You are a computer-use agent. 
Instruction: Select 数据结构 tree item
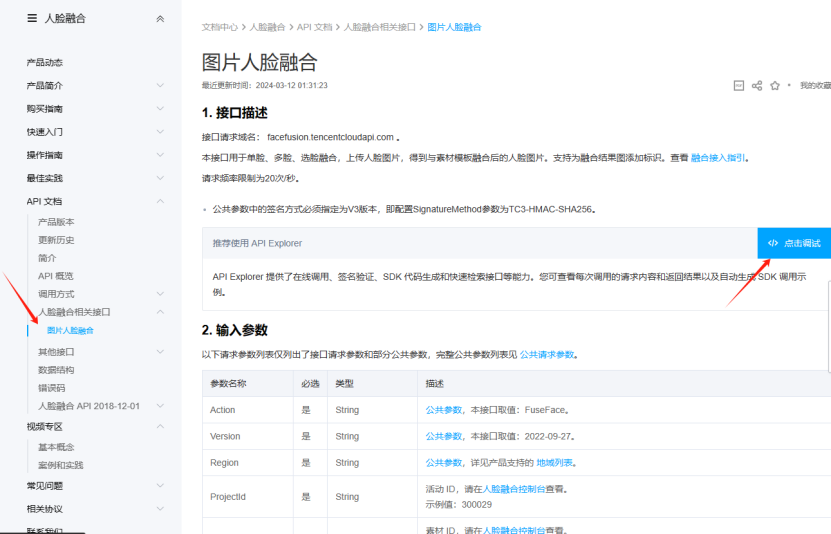pos(56,370)
